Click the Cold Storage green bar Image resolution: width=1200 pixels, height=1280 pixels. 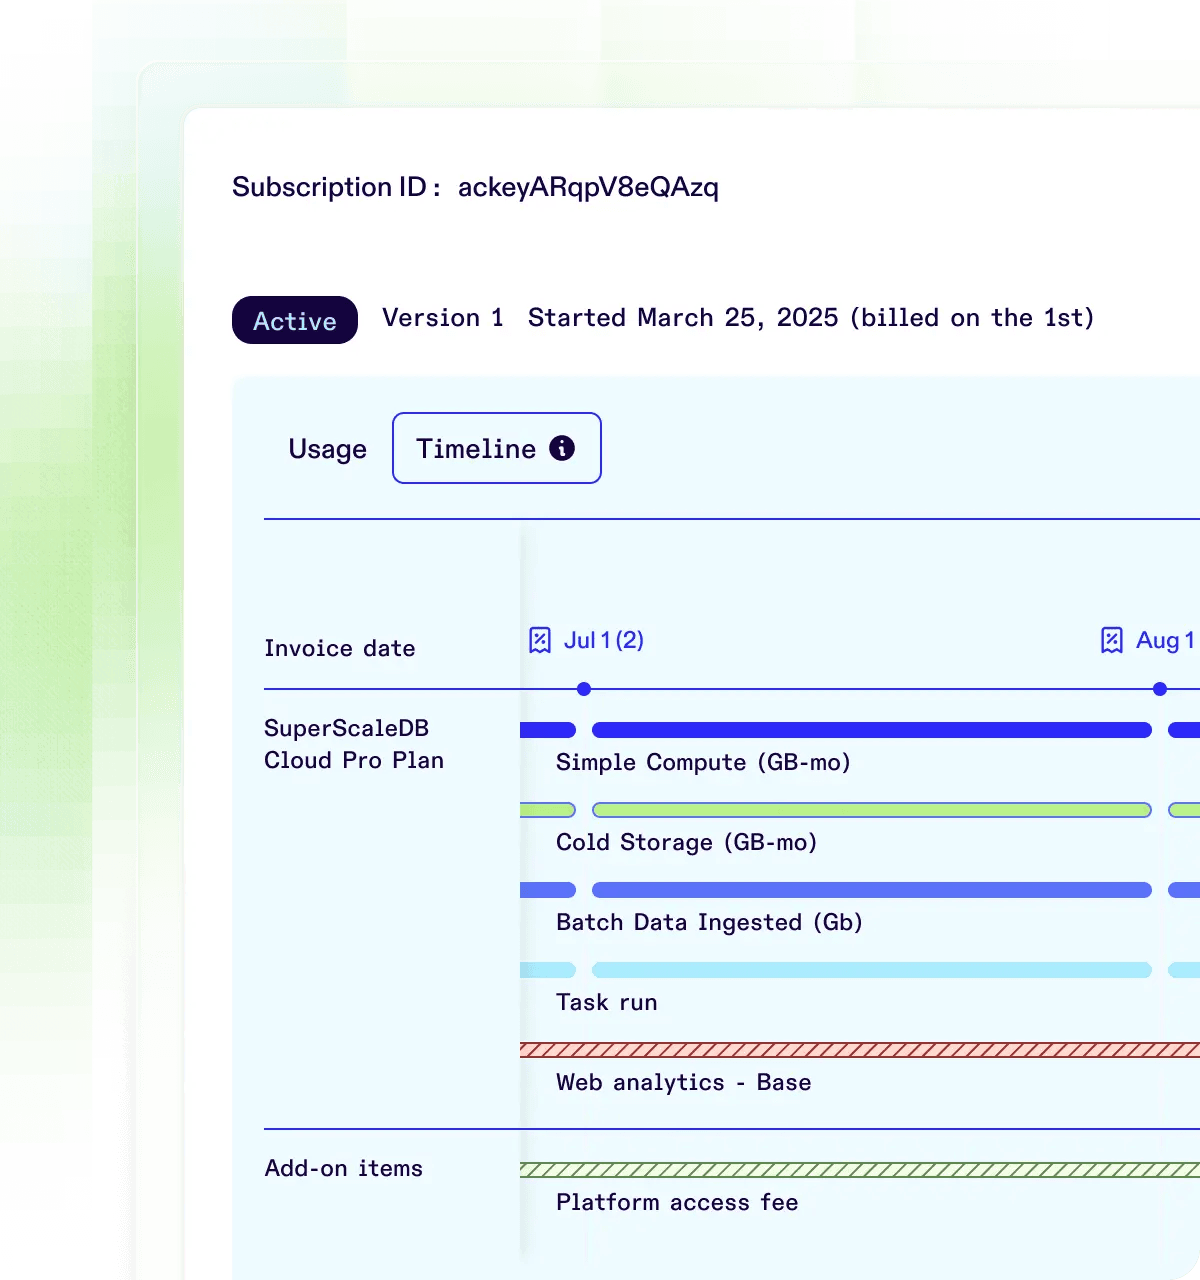(871, 810)
